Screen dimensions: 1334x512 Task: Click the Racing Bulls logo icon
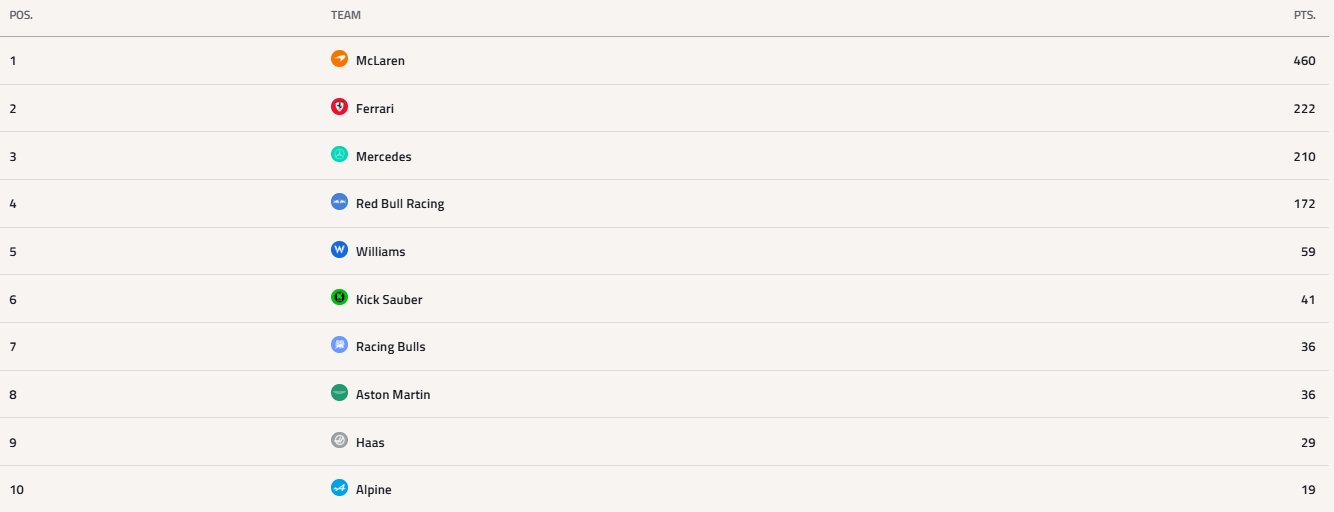(x=339, y=345)
